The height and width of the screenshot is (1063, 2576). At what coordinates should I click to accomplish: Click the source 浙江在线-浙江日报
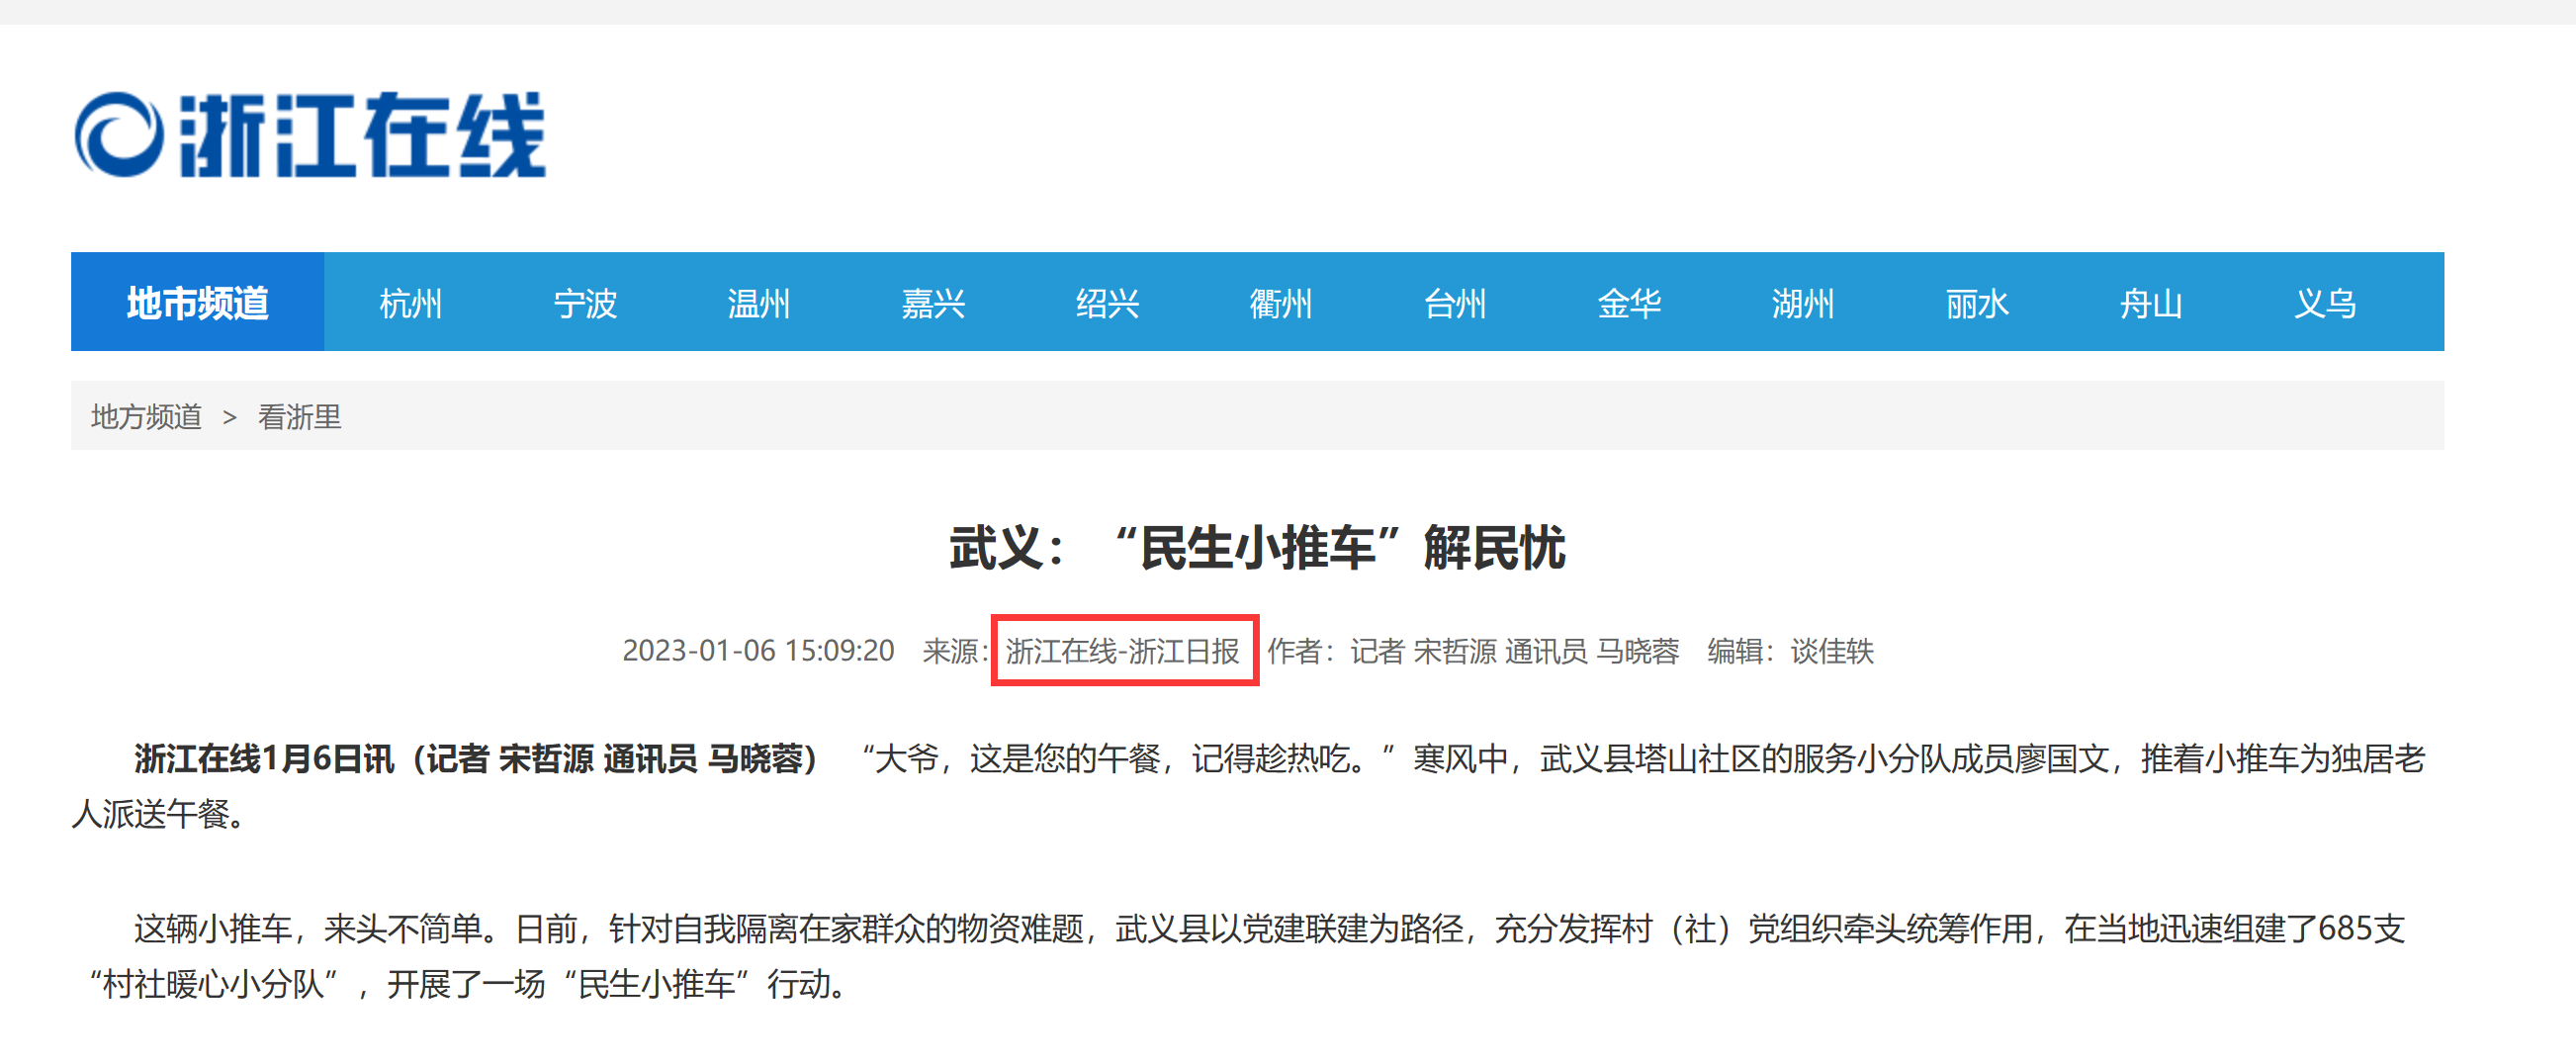(1123, 651)
